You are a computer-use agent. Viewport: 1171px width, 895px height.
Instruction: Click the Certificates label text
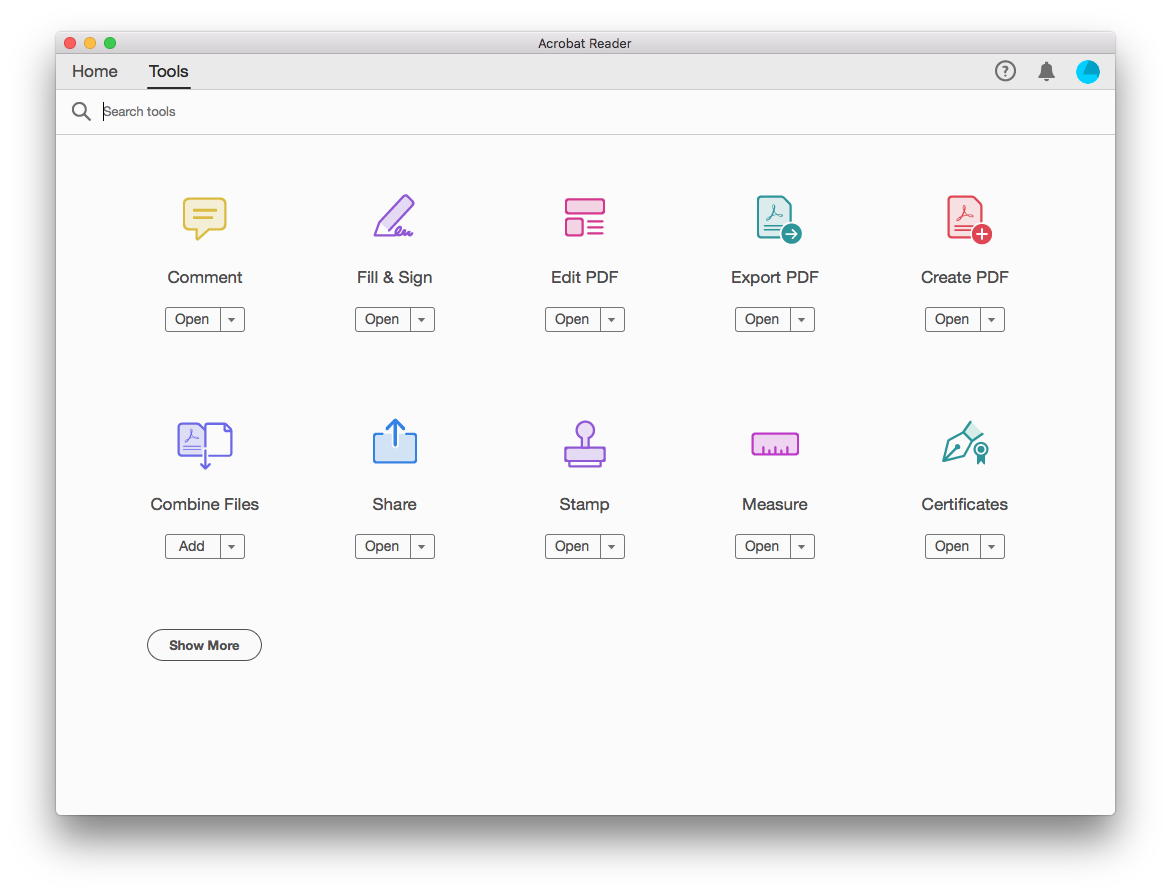965,504
